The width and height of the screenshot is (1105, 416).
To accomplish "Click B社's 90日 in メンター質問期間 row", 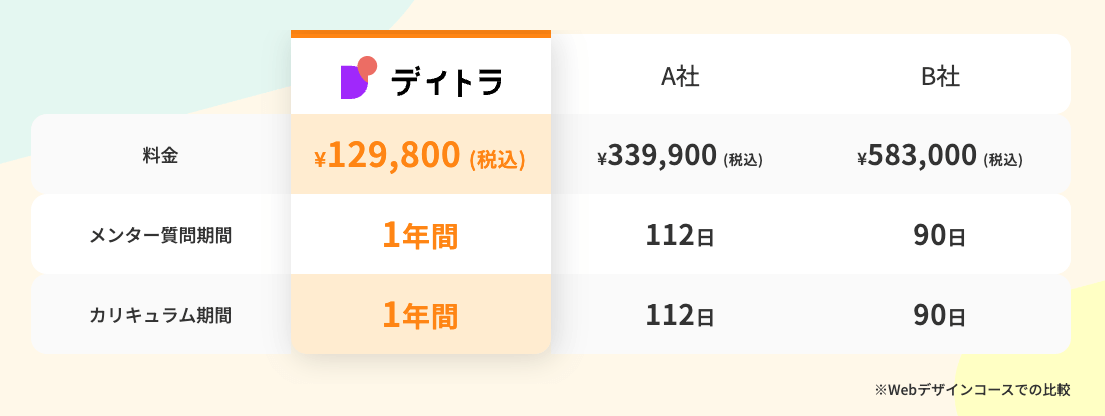I will [x=940, y=236].
